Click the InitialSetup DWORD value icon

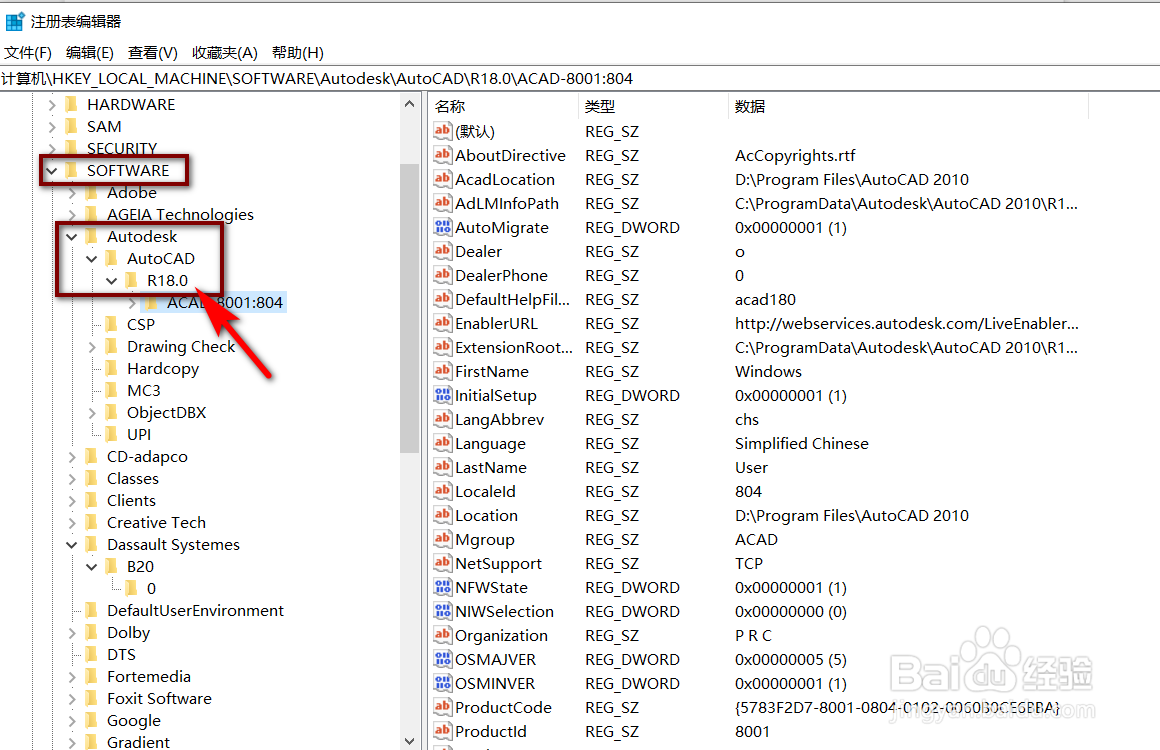[x=442, y=394]
